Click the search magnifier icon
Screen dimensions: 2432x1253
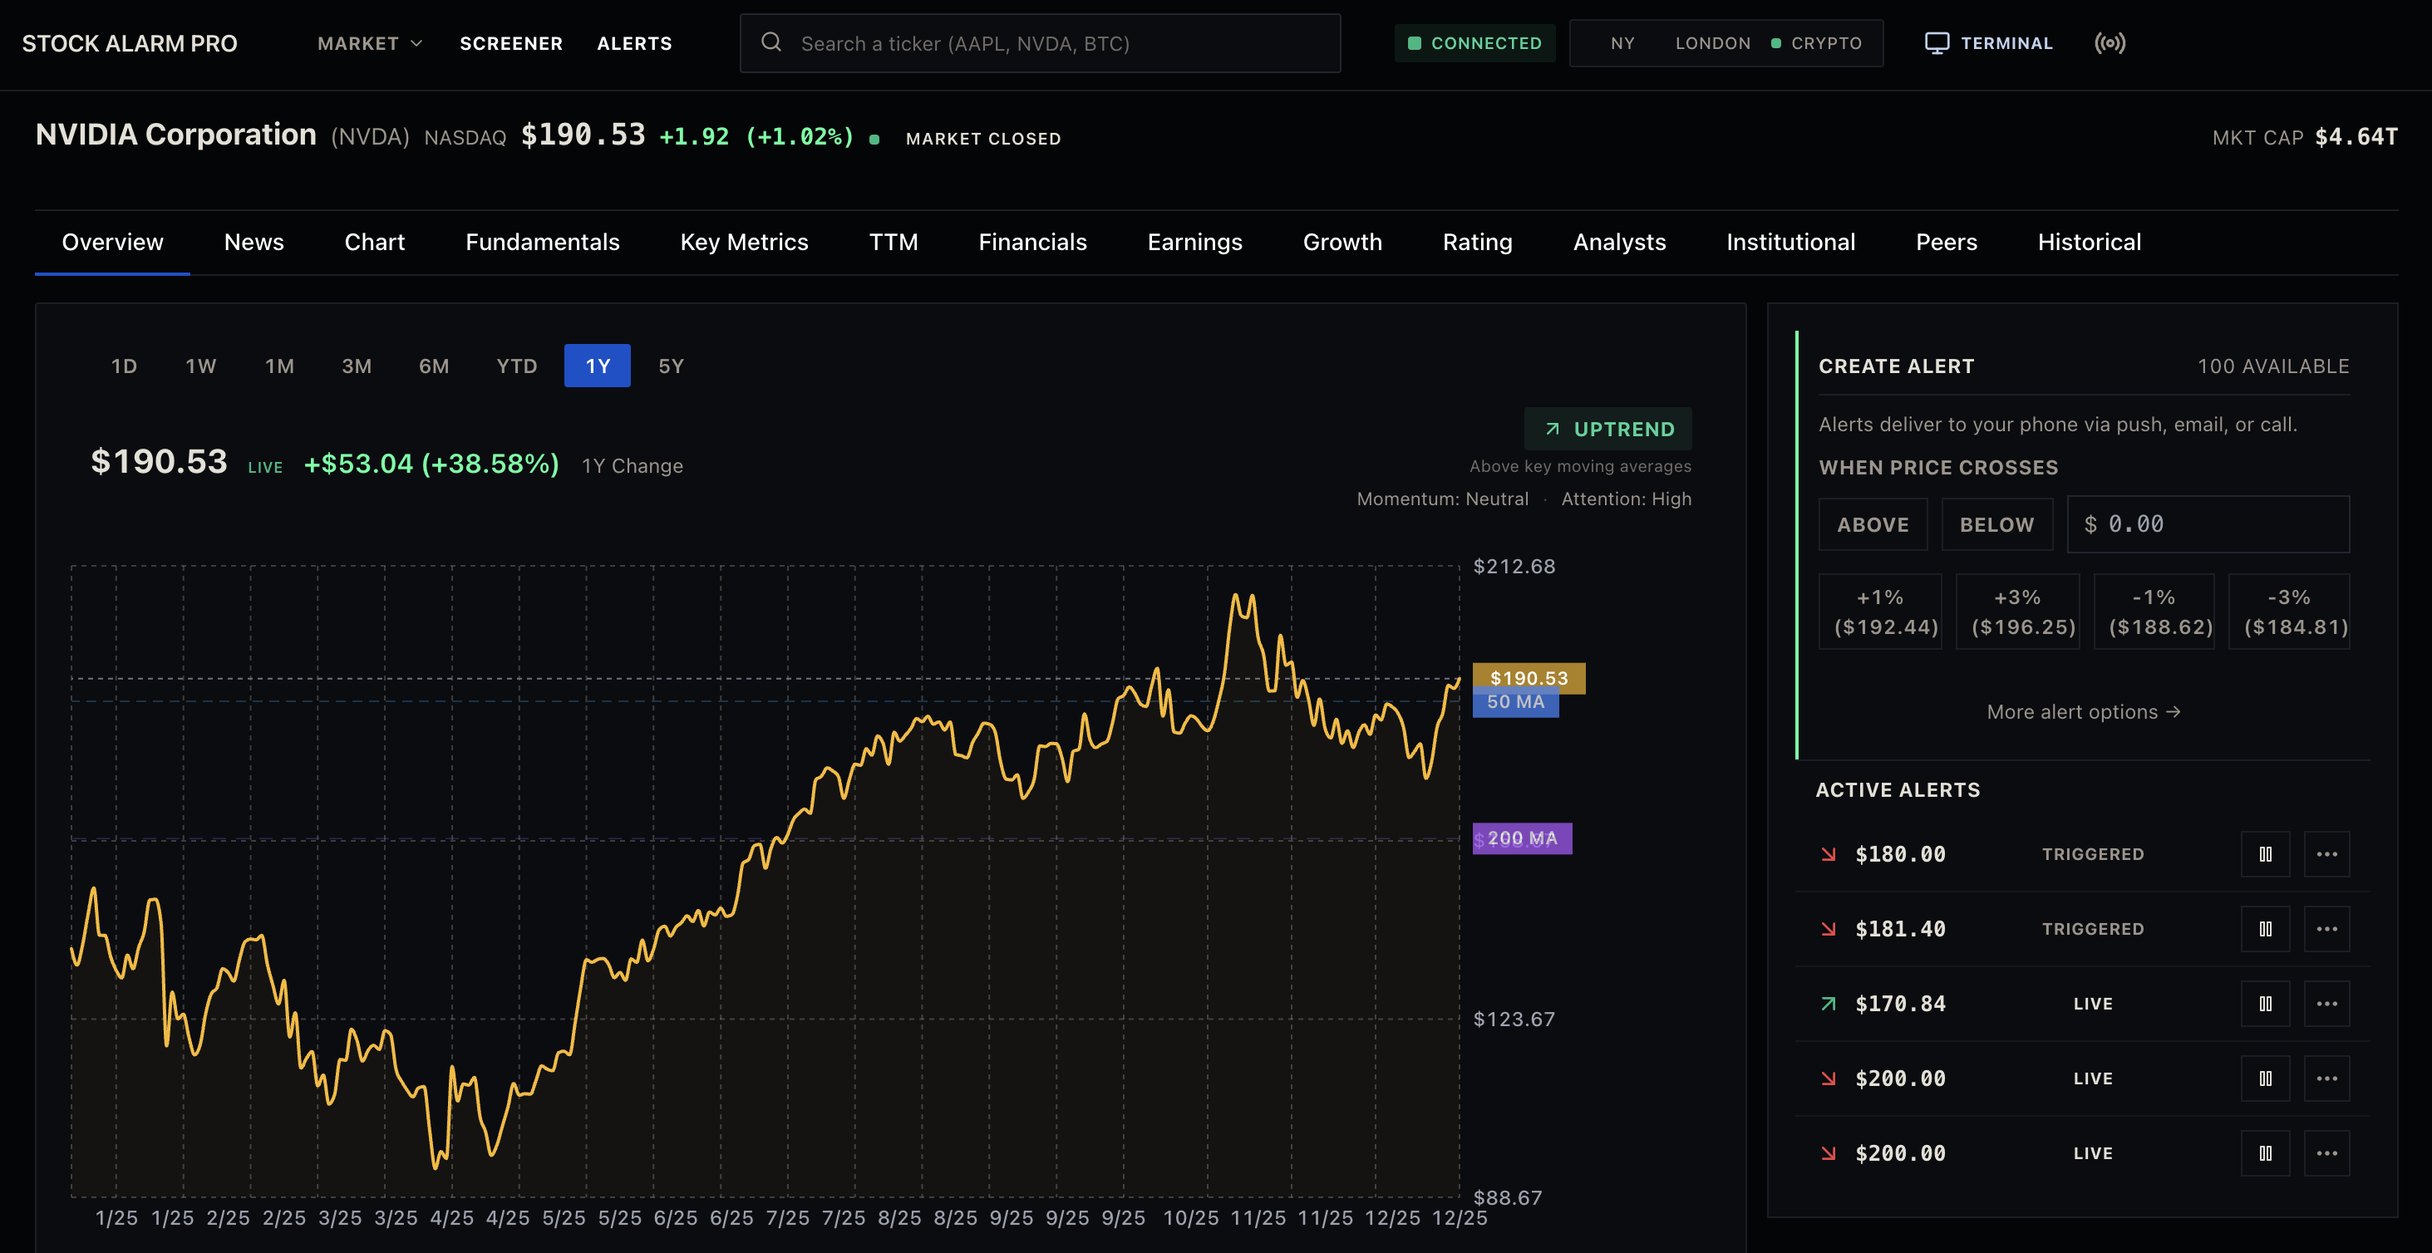click(x=771, y=42)
